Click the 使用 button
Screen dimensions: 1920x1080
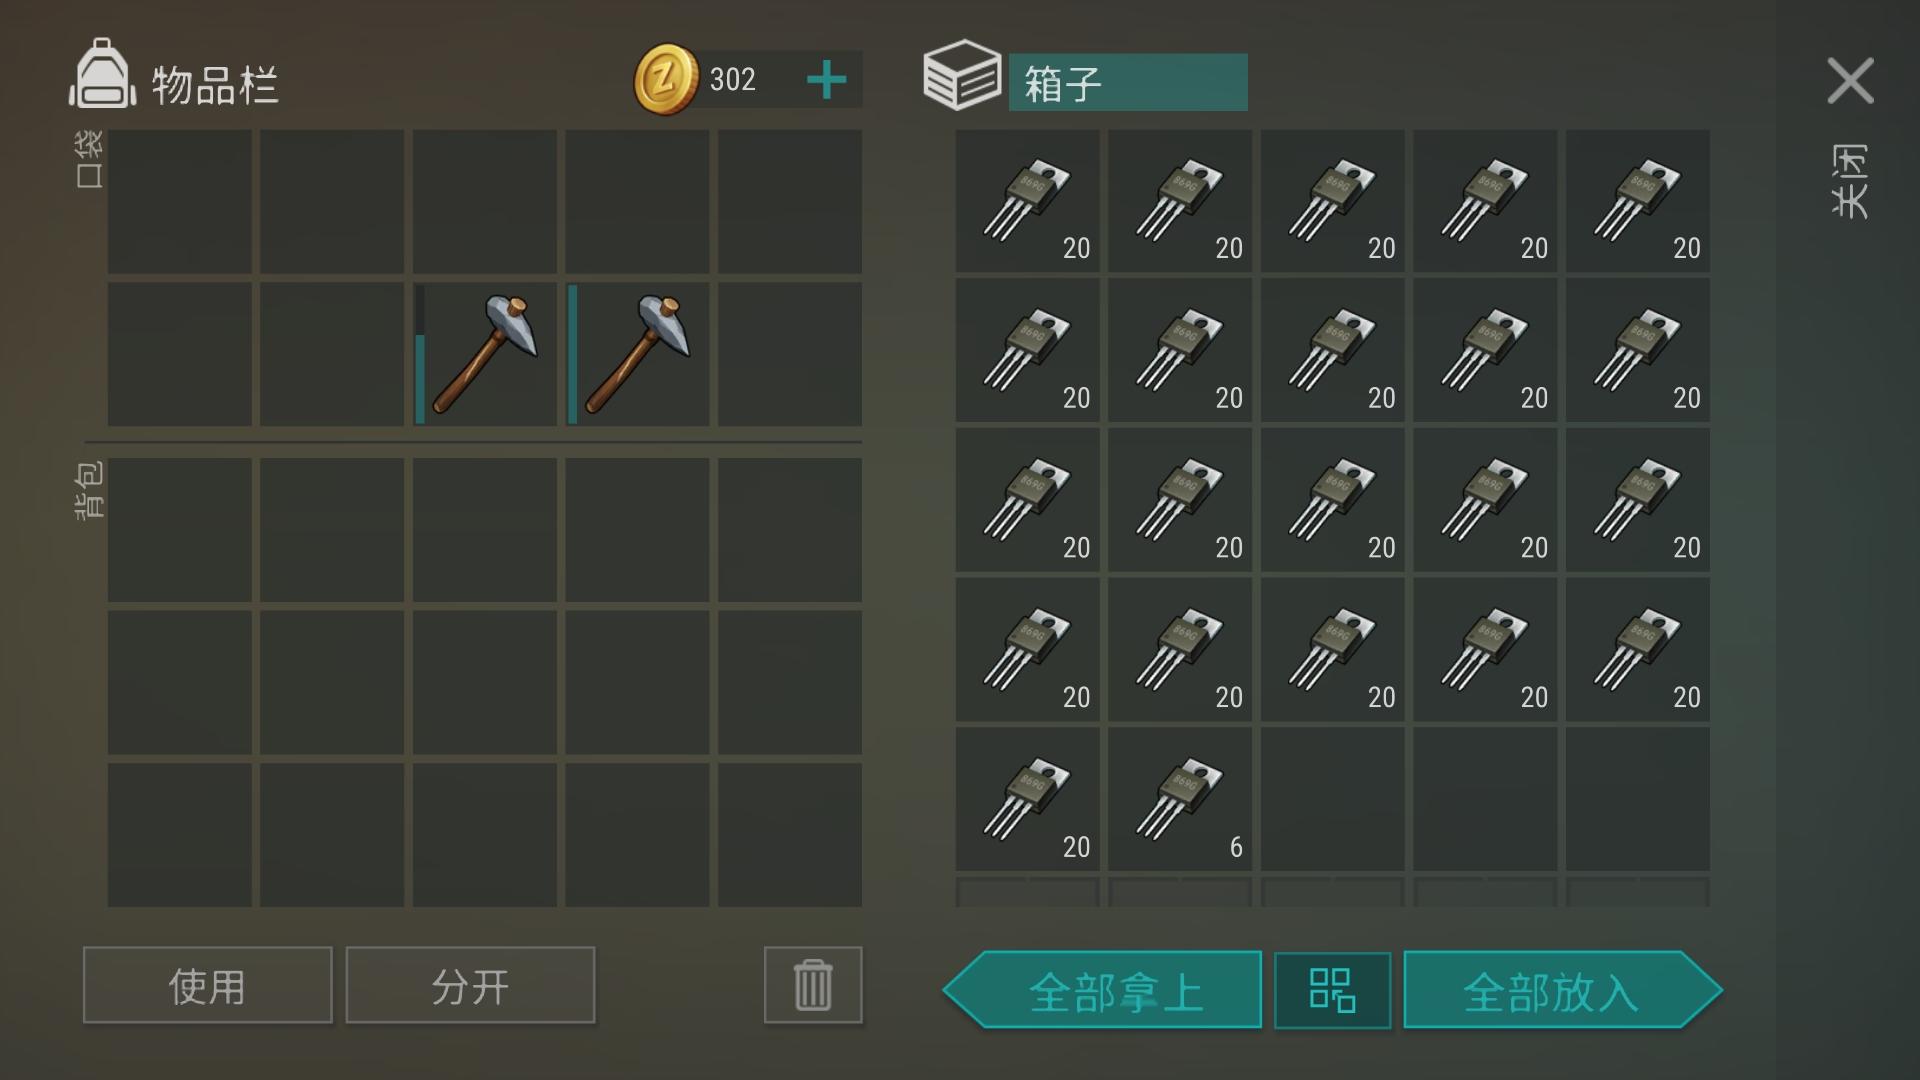[208, 985]
